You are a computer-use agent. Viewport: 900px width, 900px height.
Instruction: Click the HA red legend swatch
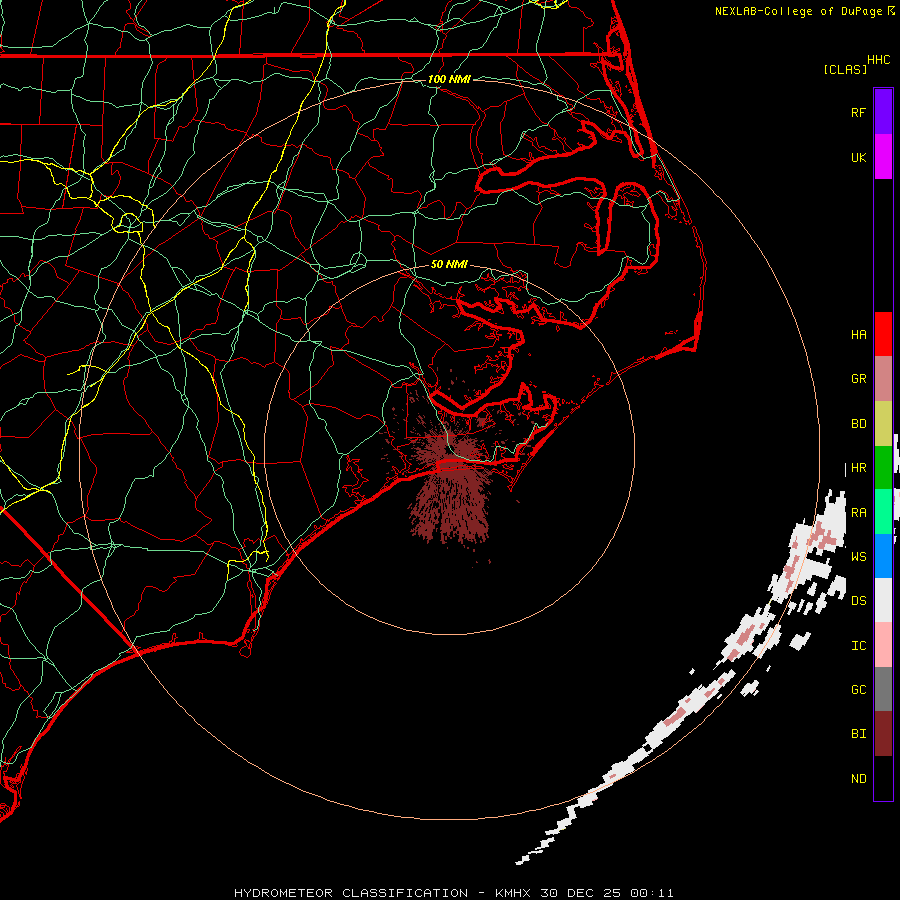883,334
